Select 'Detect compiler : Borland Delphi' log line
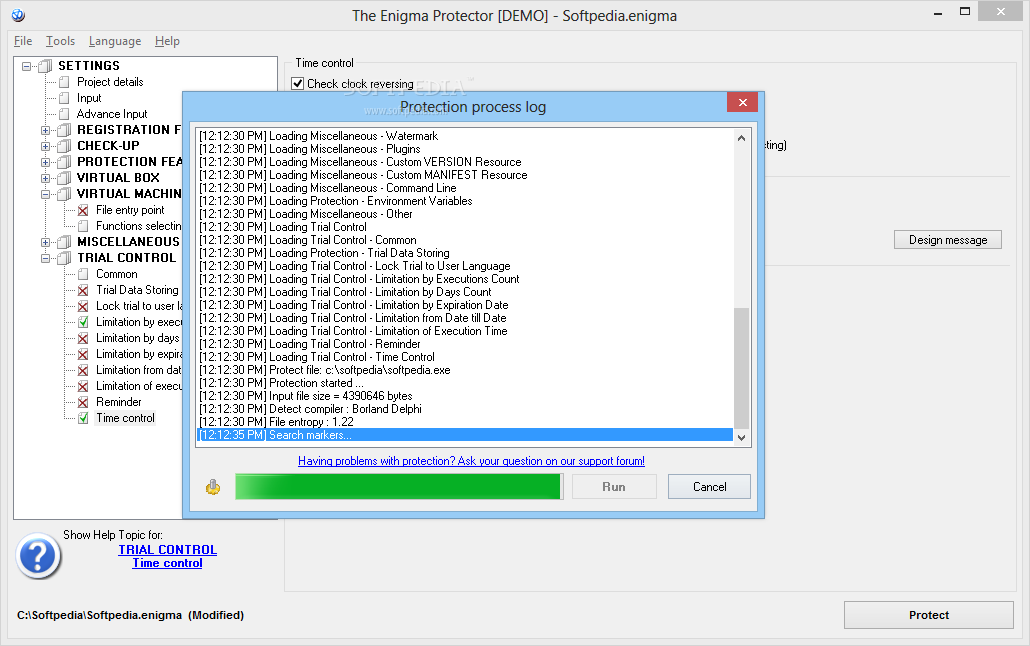This screenshot has height=646, width=1030. (x=465, y=409)
